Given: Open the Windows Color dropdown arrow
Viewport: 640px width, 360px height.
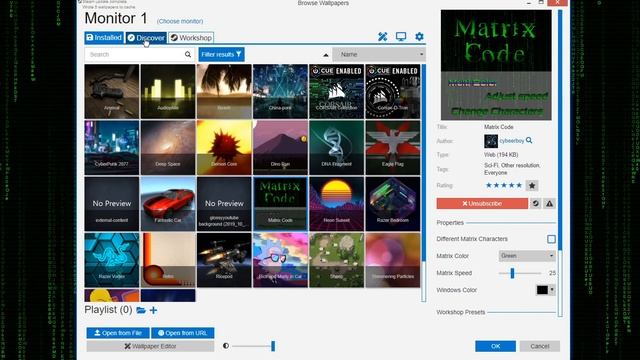Looking at the screenshot, I should (x=552, y=290).
